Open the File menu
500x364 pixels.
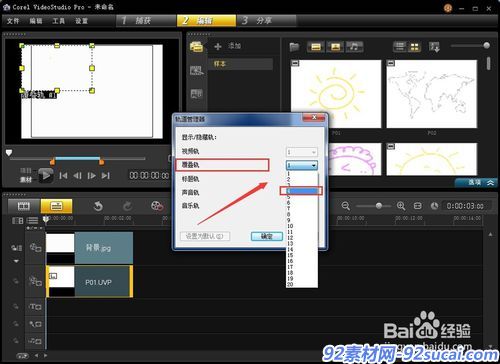point(13,21)
